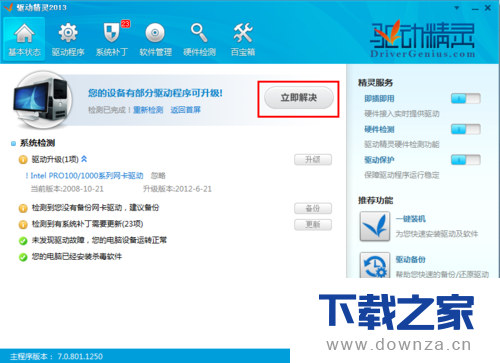This screenshot has width=500, height=363.
Task: Click the 驱动备份 title link
Action: tap(410, 259)
